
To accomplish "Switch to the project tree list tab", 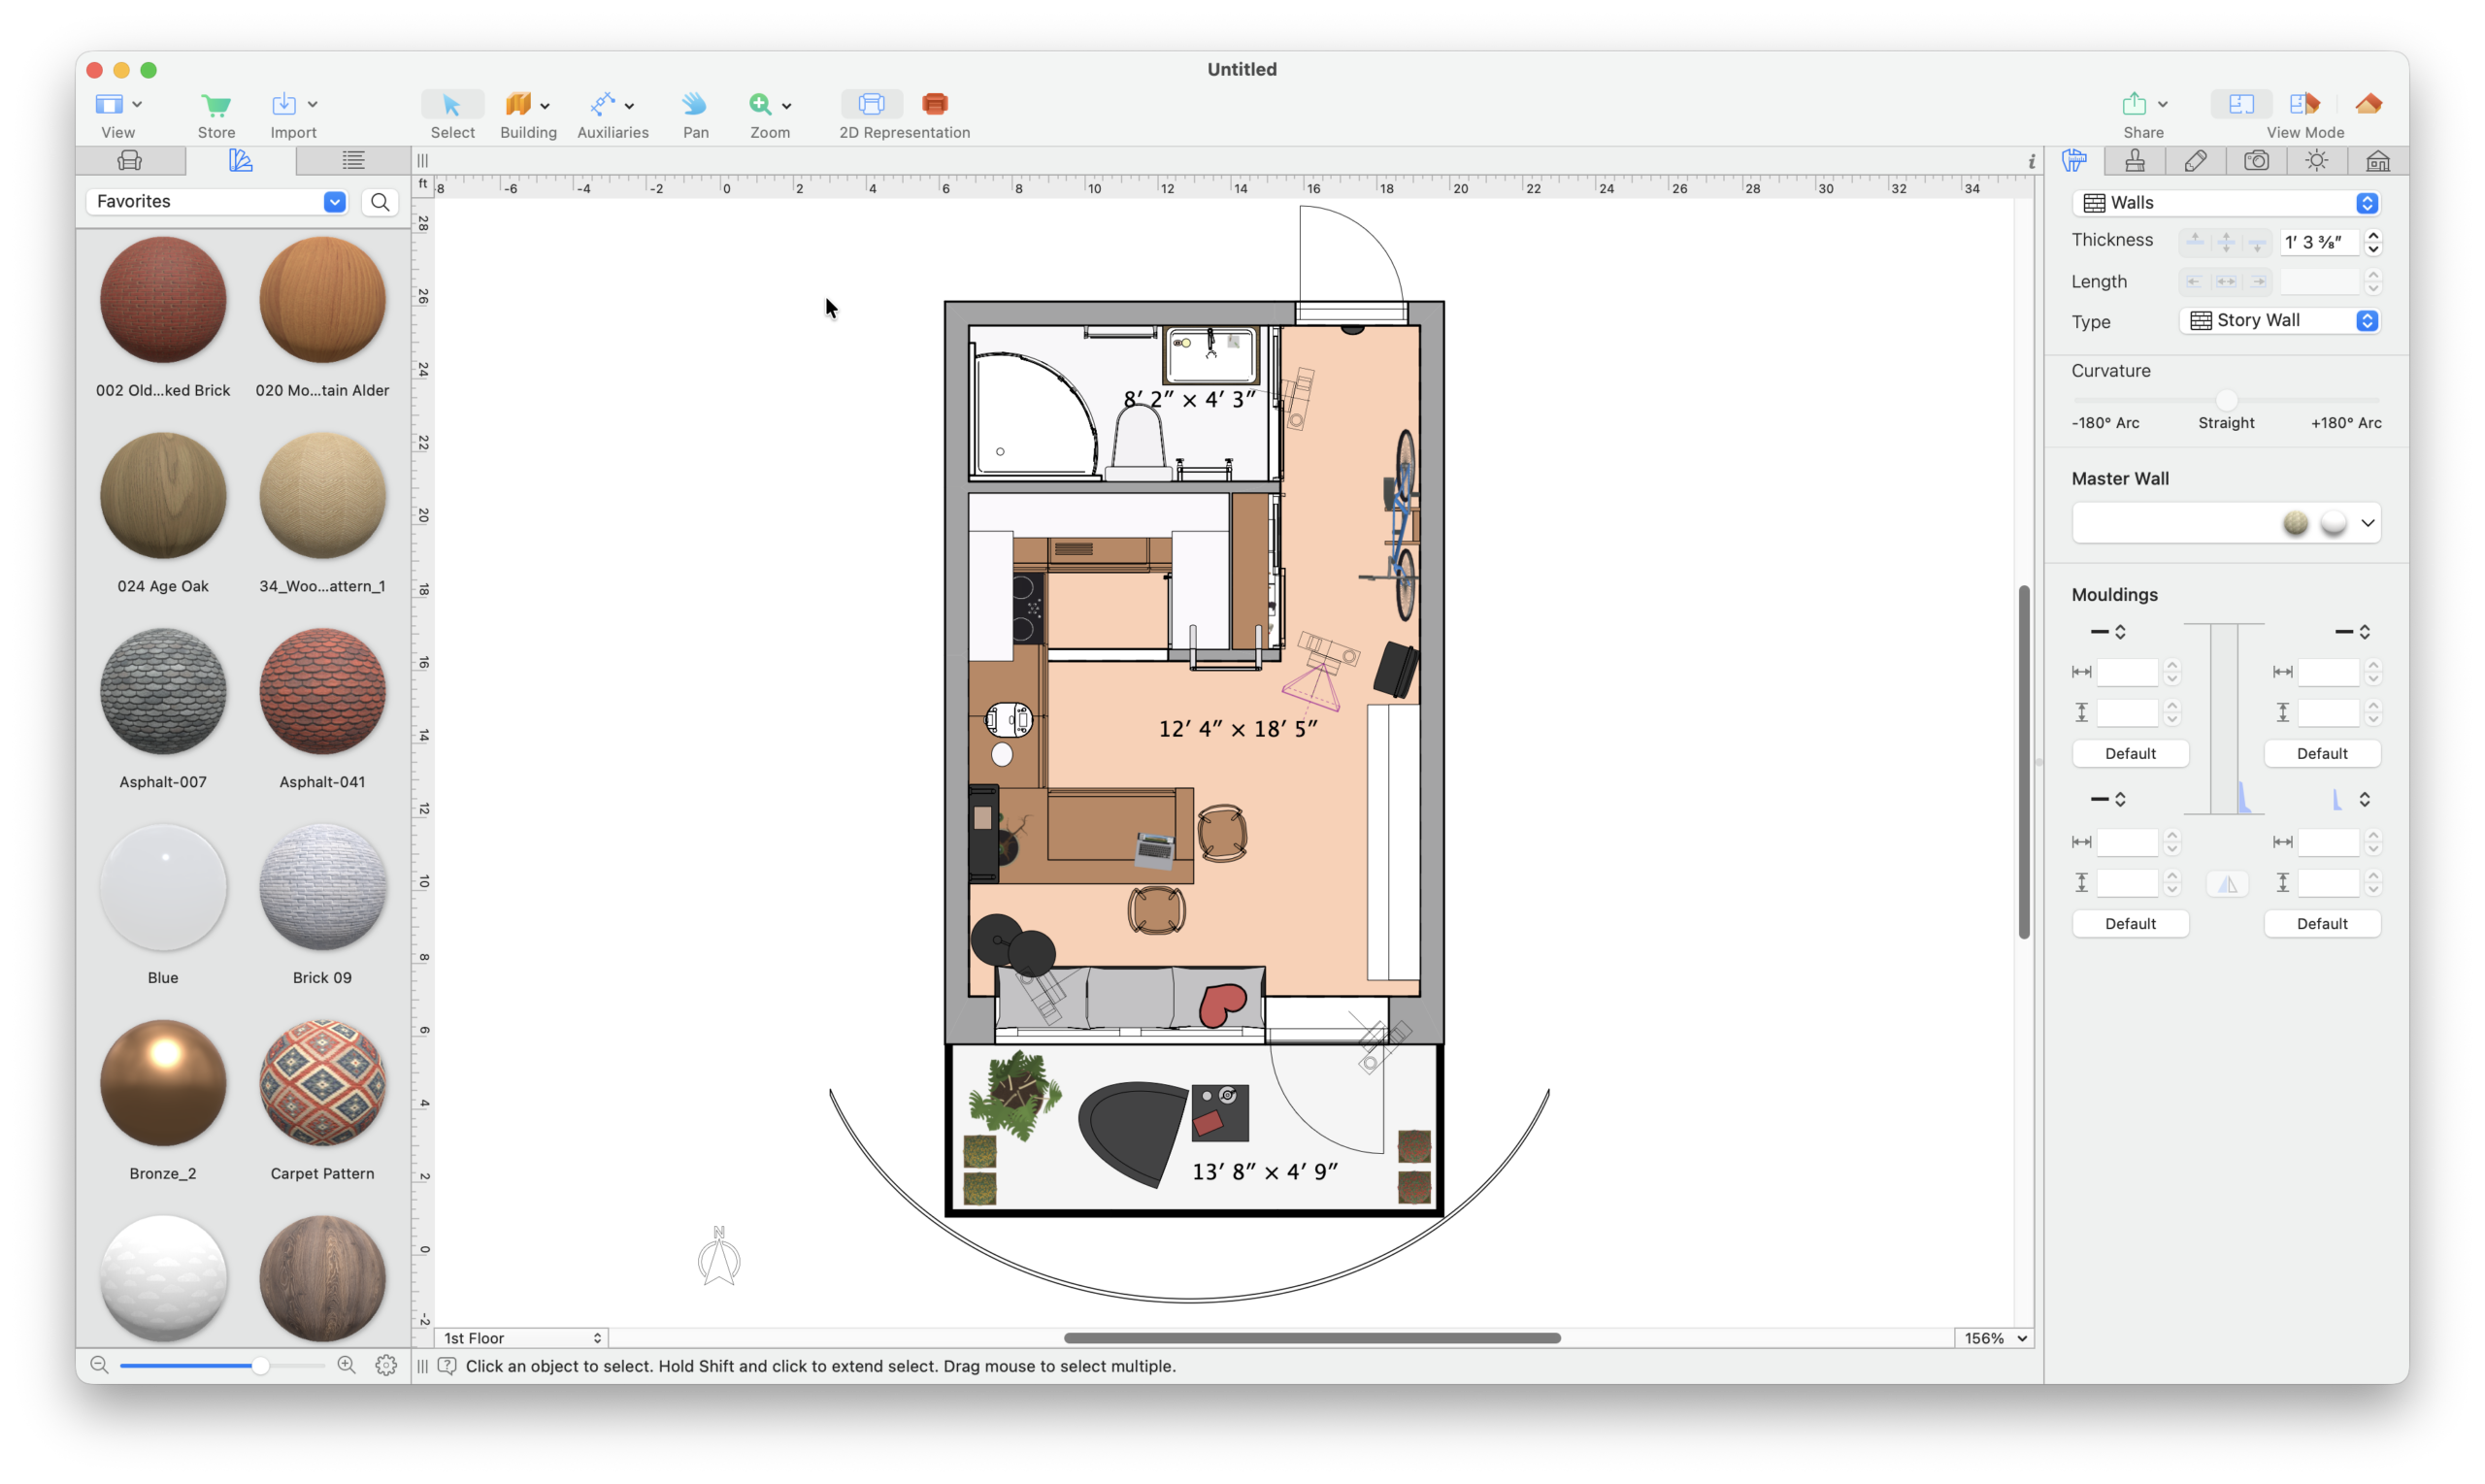I will (x=353, y=161).
